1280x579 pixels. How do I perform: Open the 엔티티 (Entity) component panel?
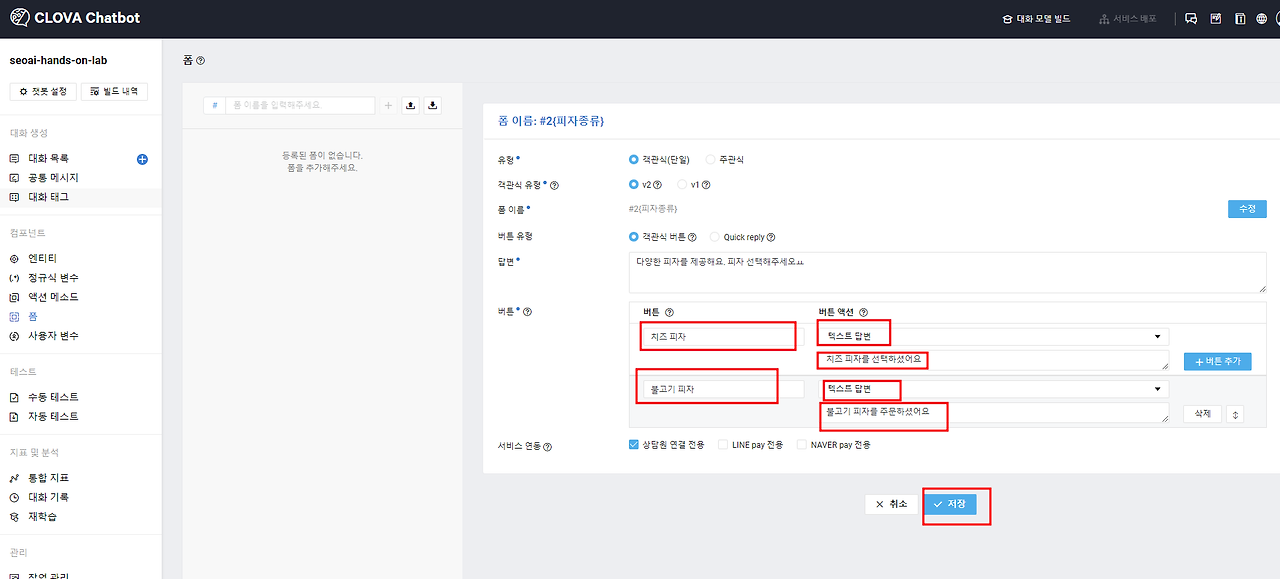(x=45, y=258)
